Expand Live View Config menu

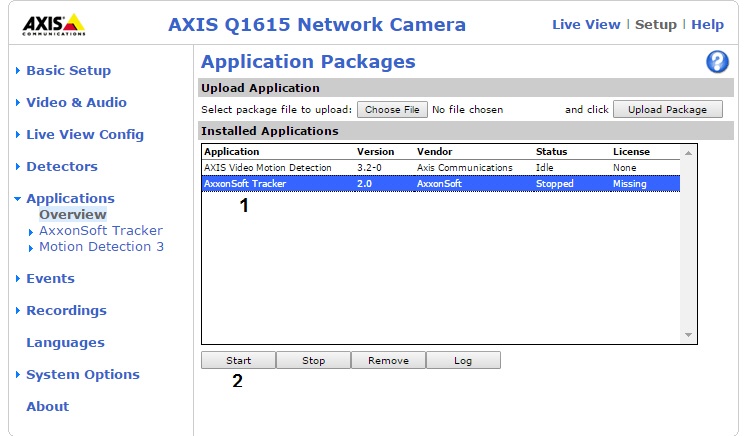pyautogui.click(x=84, y=135)
